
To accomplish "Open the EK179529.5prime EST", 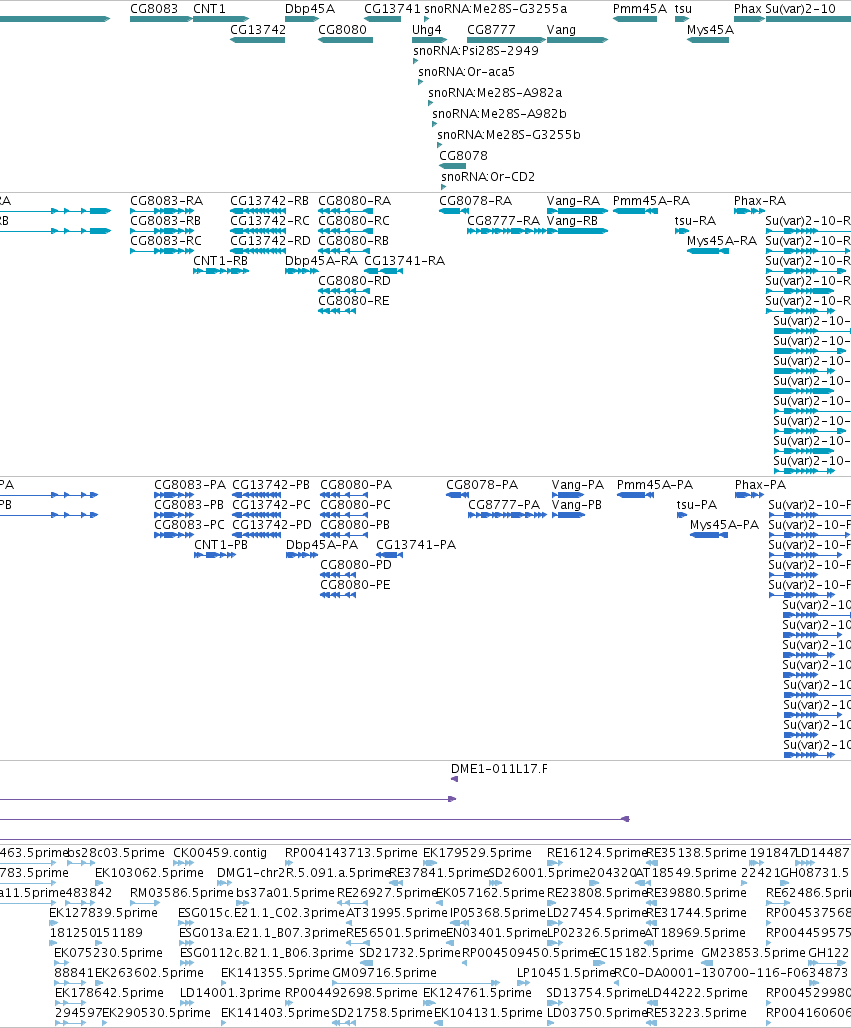I will tap(431, 863).
